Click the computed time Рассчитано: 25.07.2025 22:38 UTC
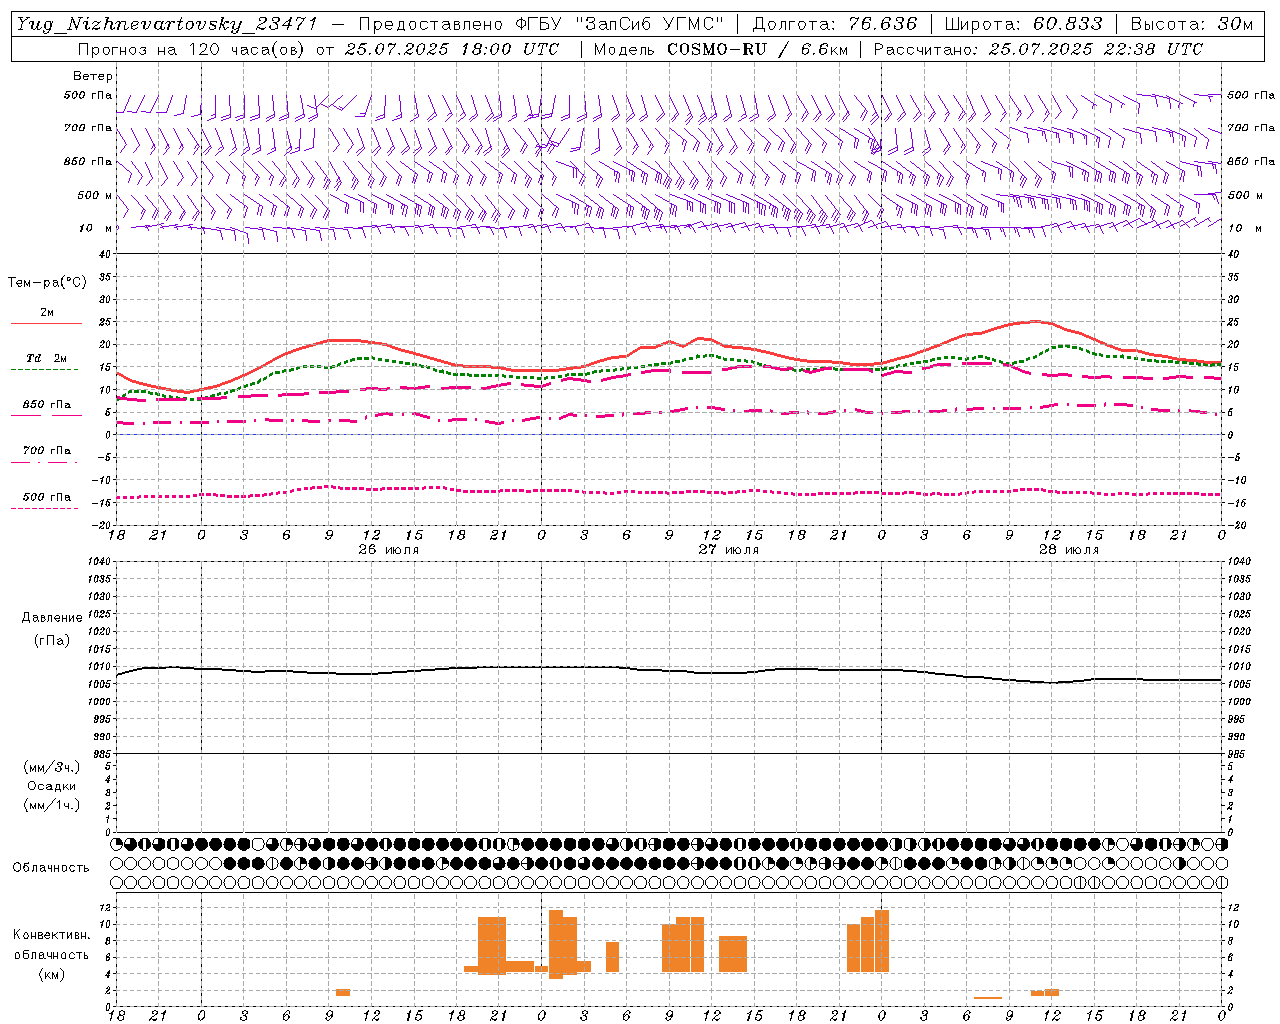 [1039, 49]
